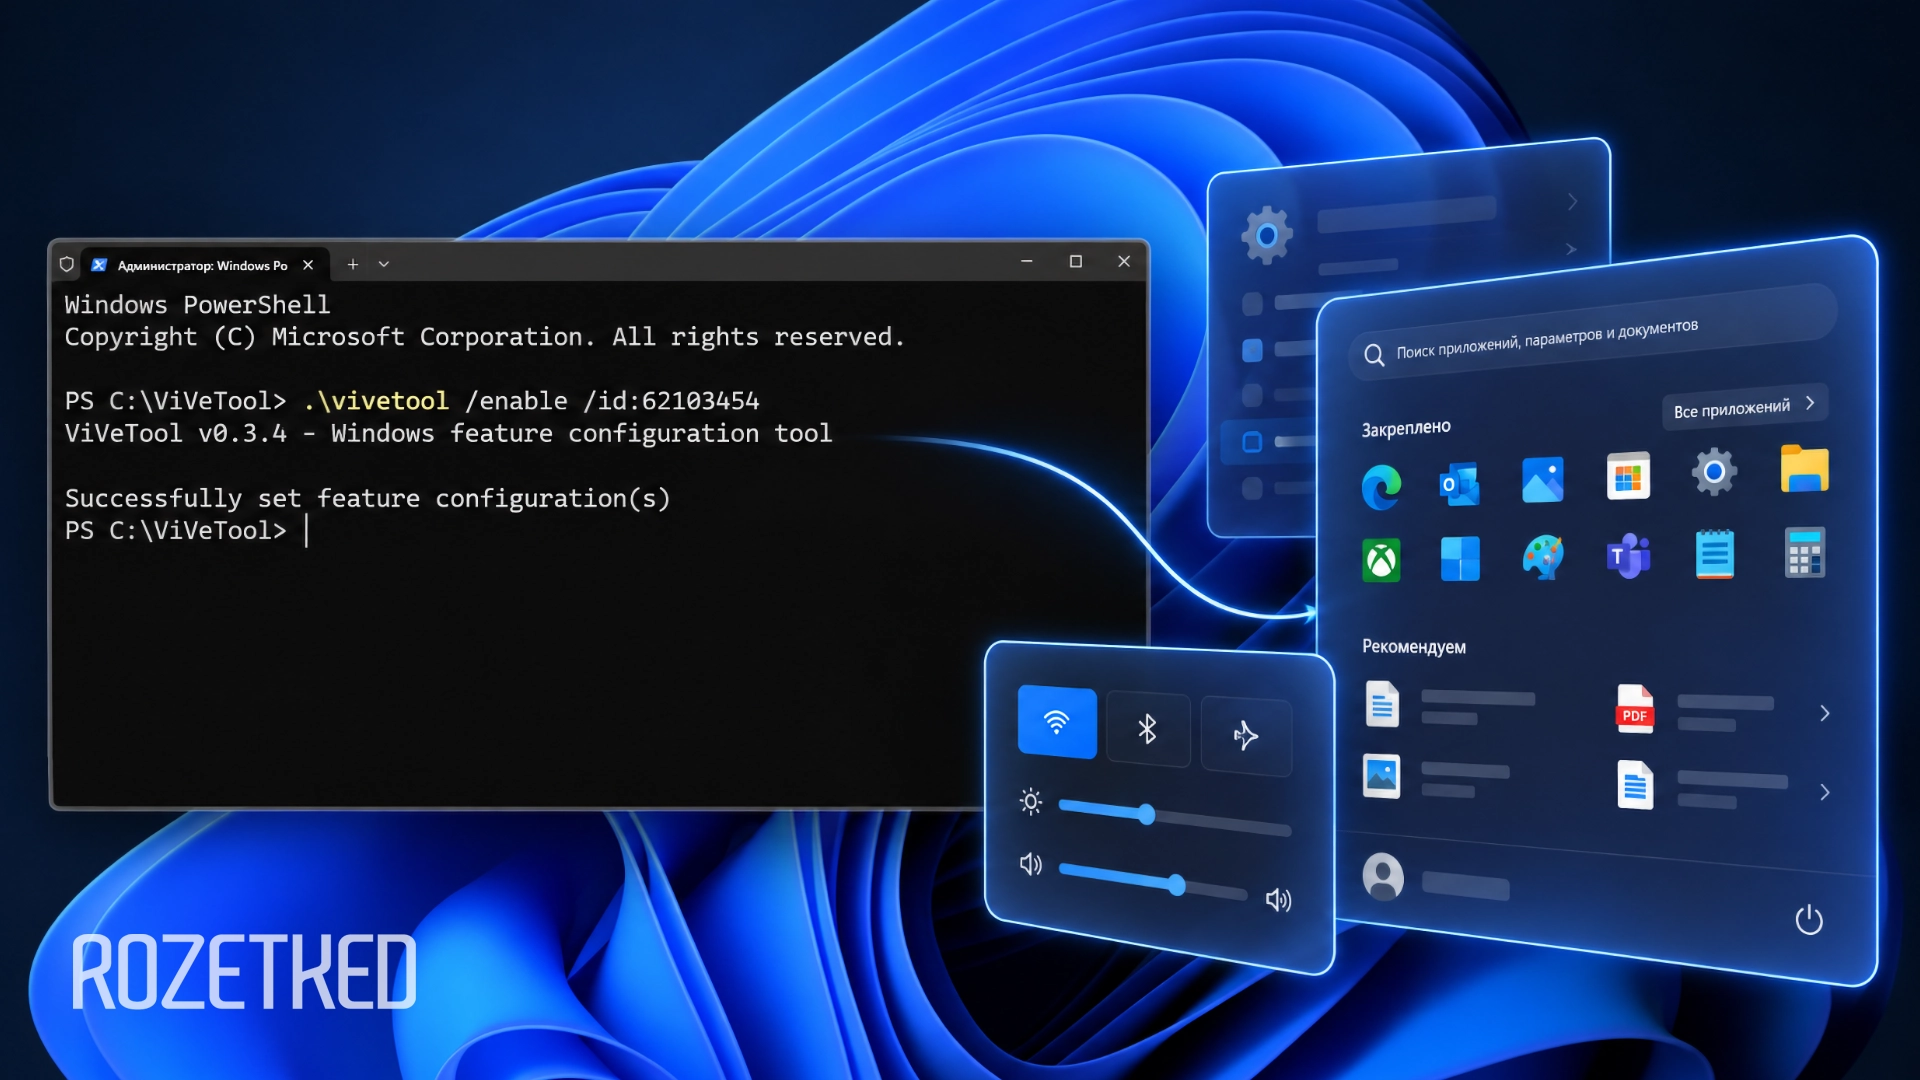Open the recommended PDF document

pos(1634,709)
